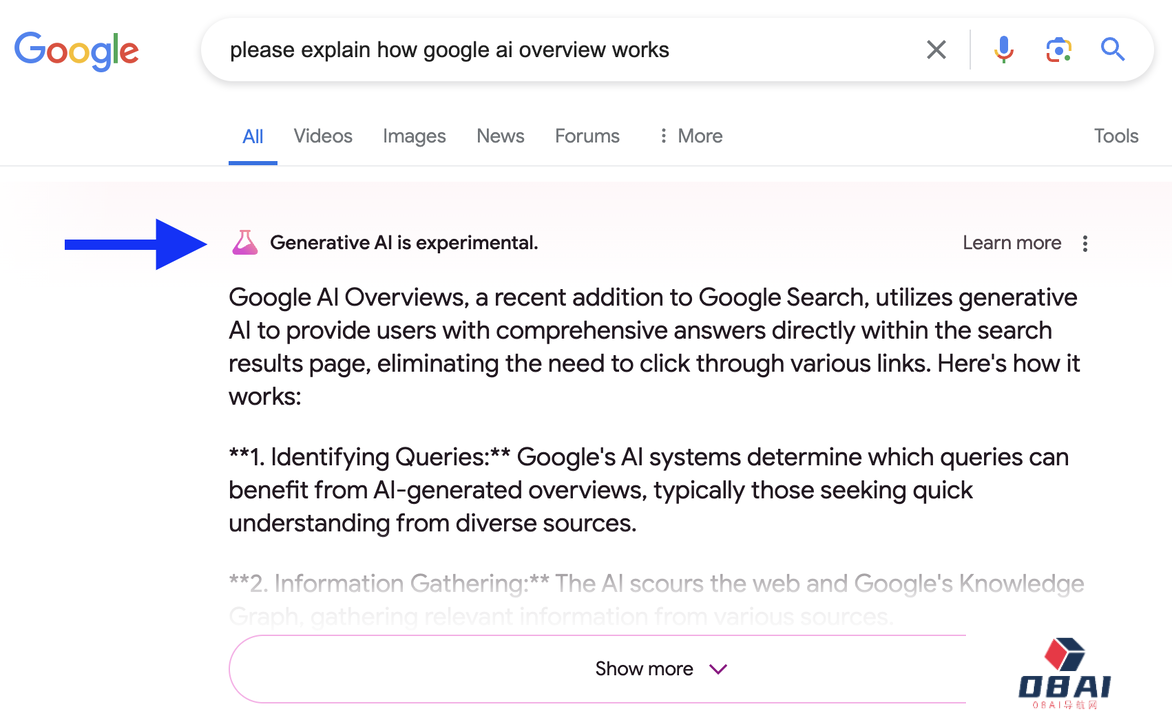Click the OBAI logo watermark
The image size is (1172, 720).
[x=1064, y=674]
